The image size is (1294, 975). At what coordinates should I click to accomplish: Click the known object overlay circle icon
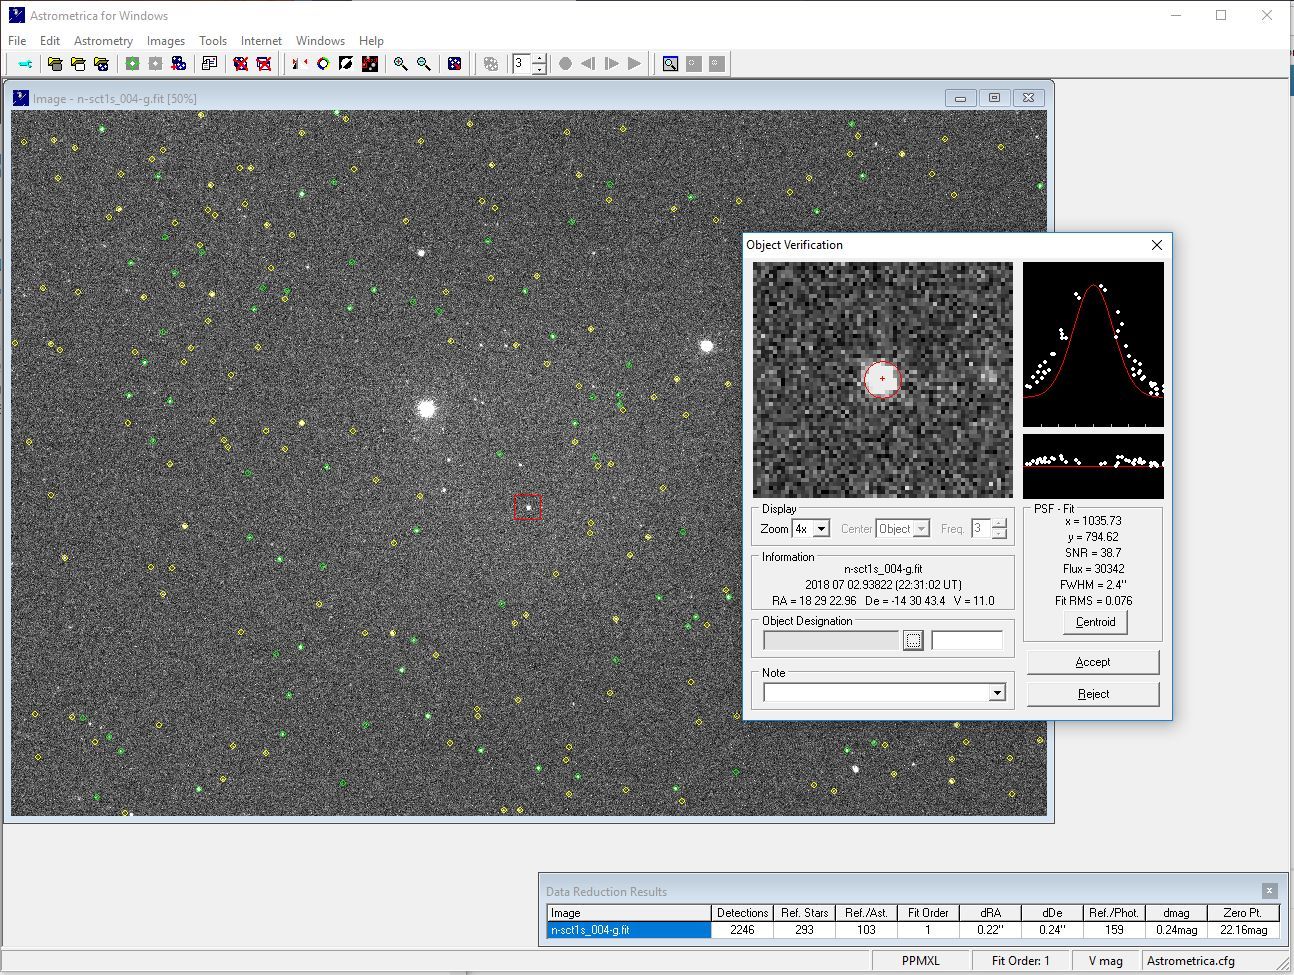coord(323,64)
